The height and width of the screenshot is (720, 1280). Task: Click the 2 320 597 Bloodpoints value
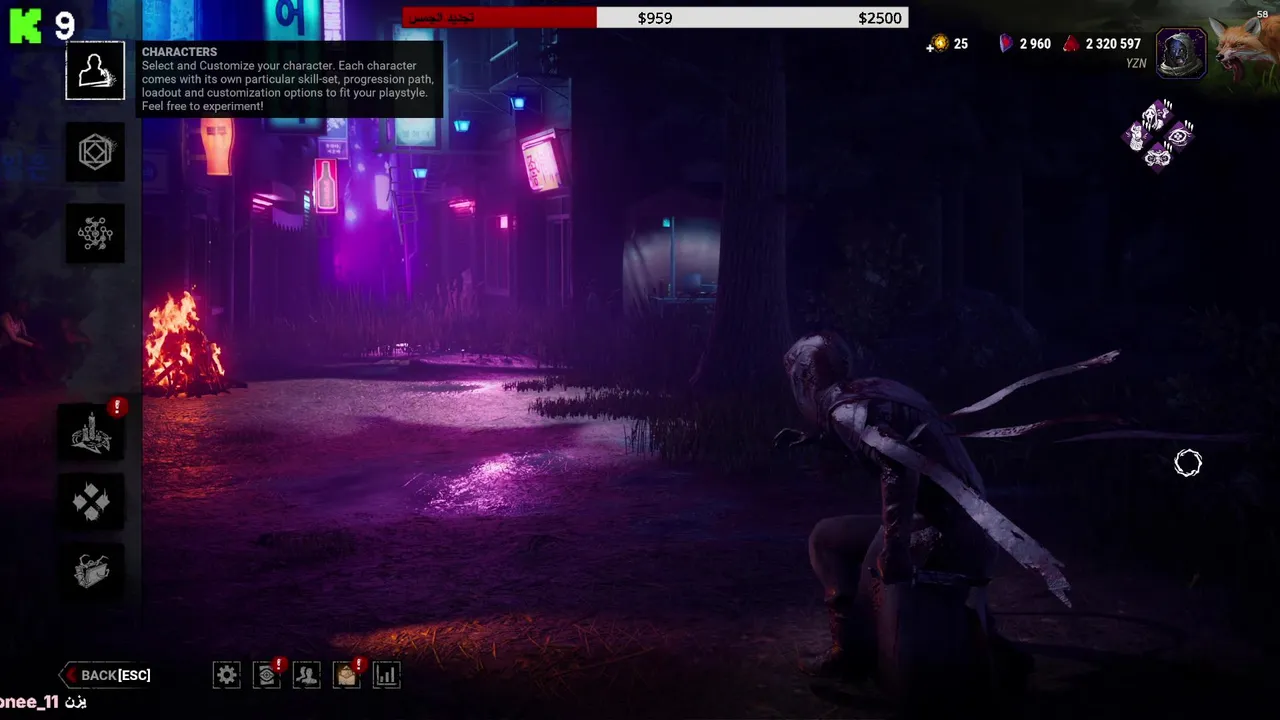1113,44
